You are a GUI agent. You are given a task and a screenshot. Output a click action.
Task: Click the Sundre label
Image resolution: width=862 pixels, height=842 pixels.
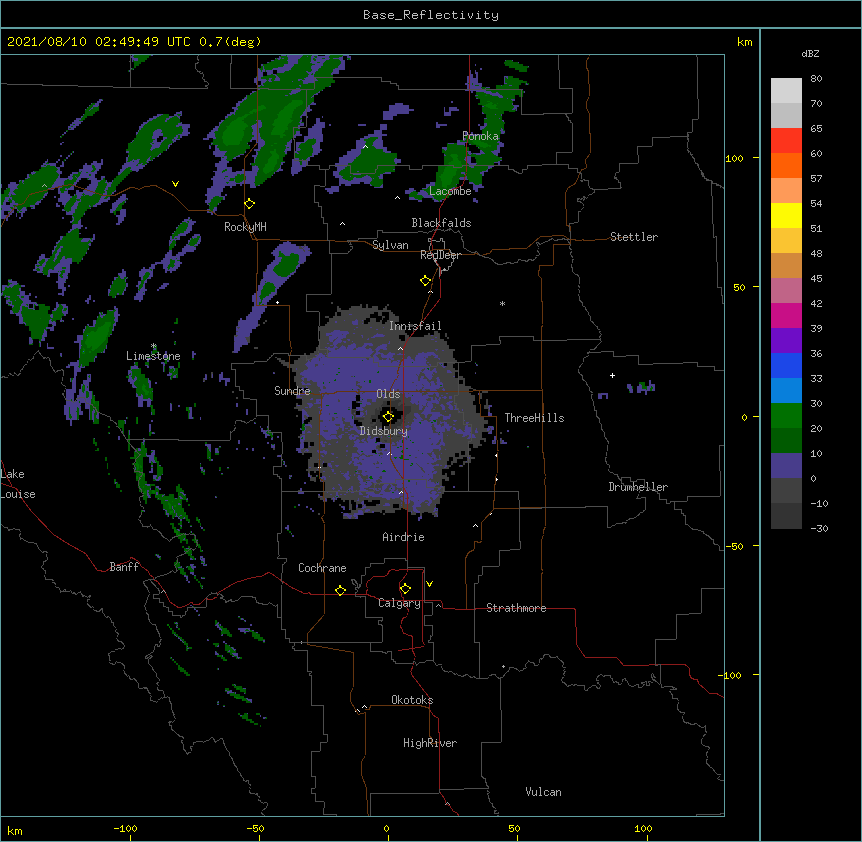click(x=292, y=391)
